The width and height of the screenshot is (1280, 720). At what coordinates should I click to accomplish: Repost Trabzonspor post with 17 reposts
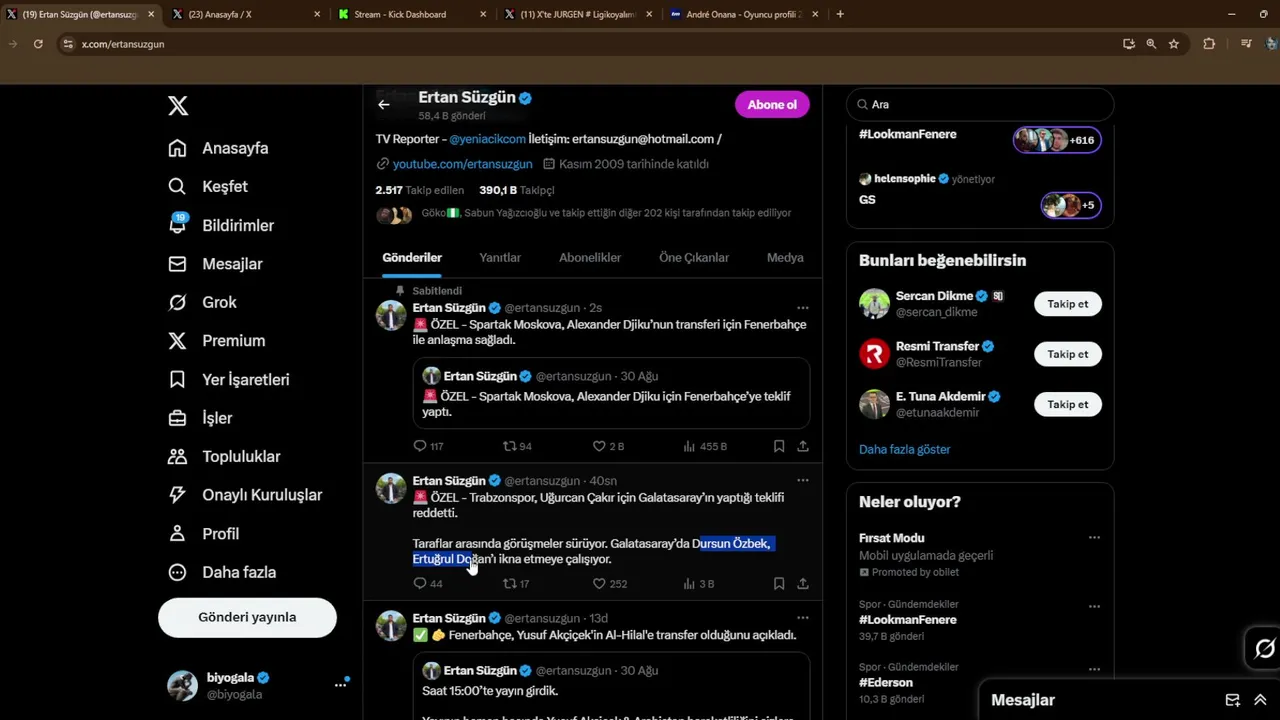point(516,583)
